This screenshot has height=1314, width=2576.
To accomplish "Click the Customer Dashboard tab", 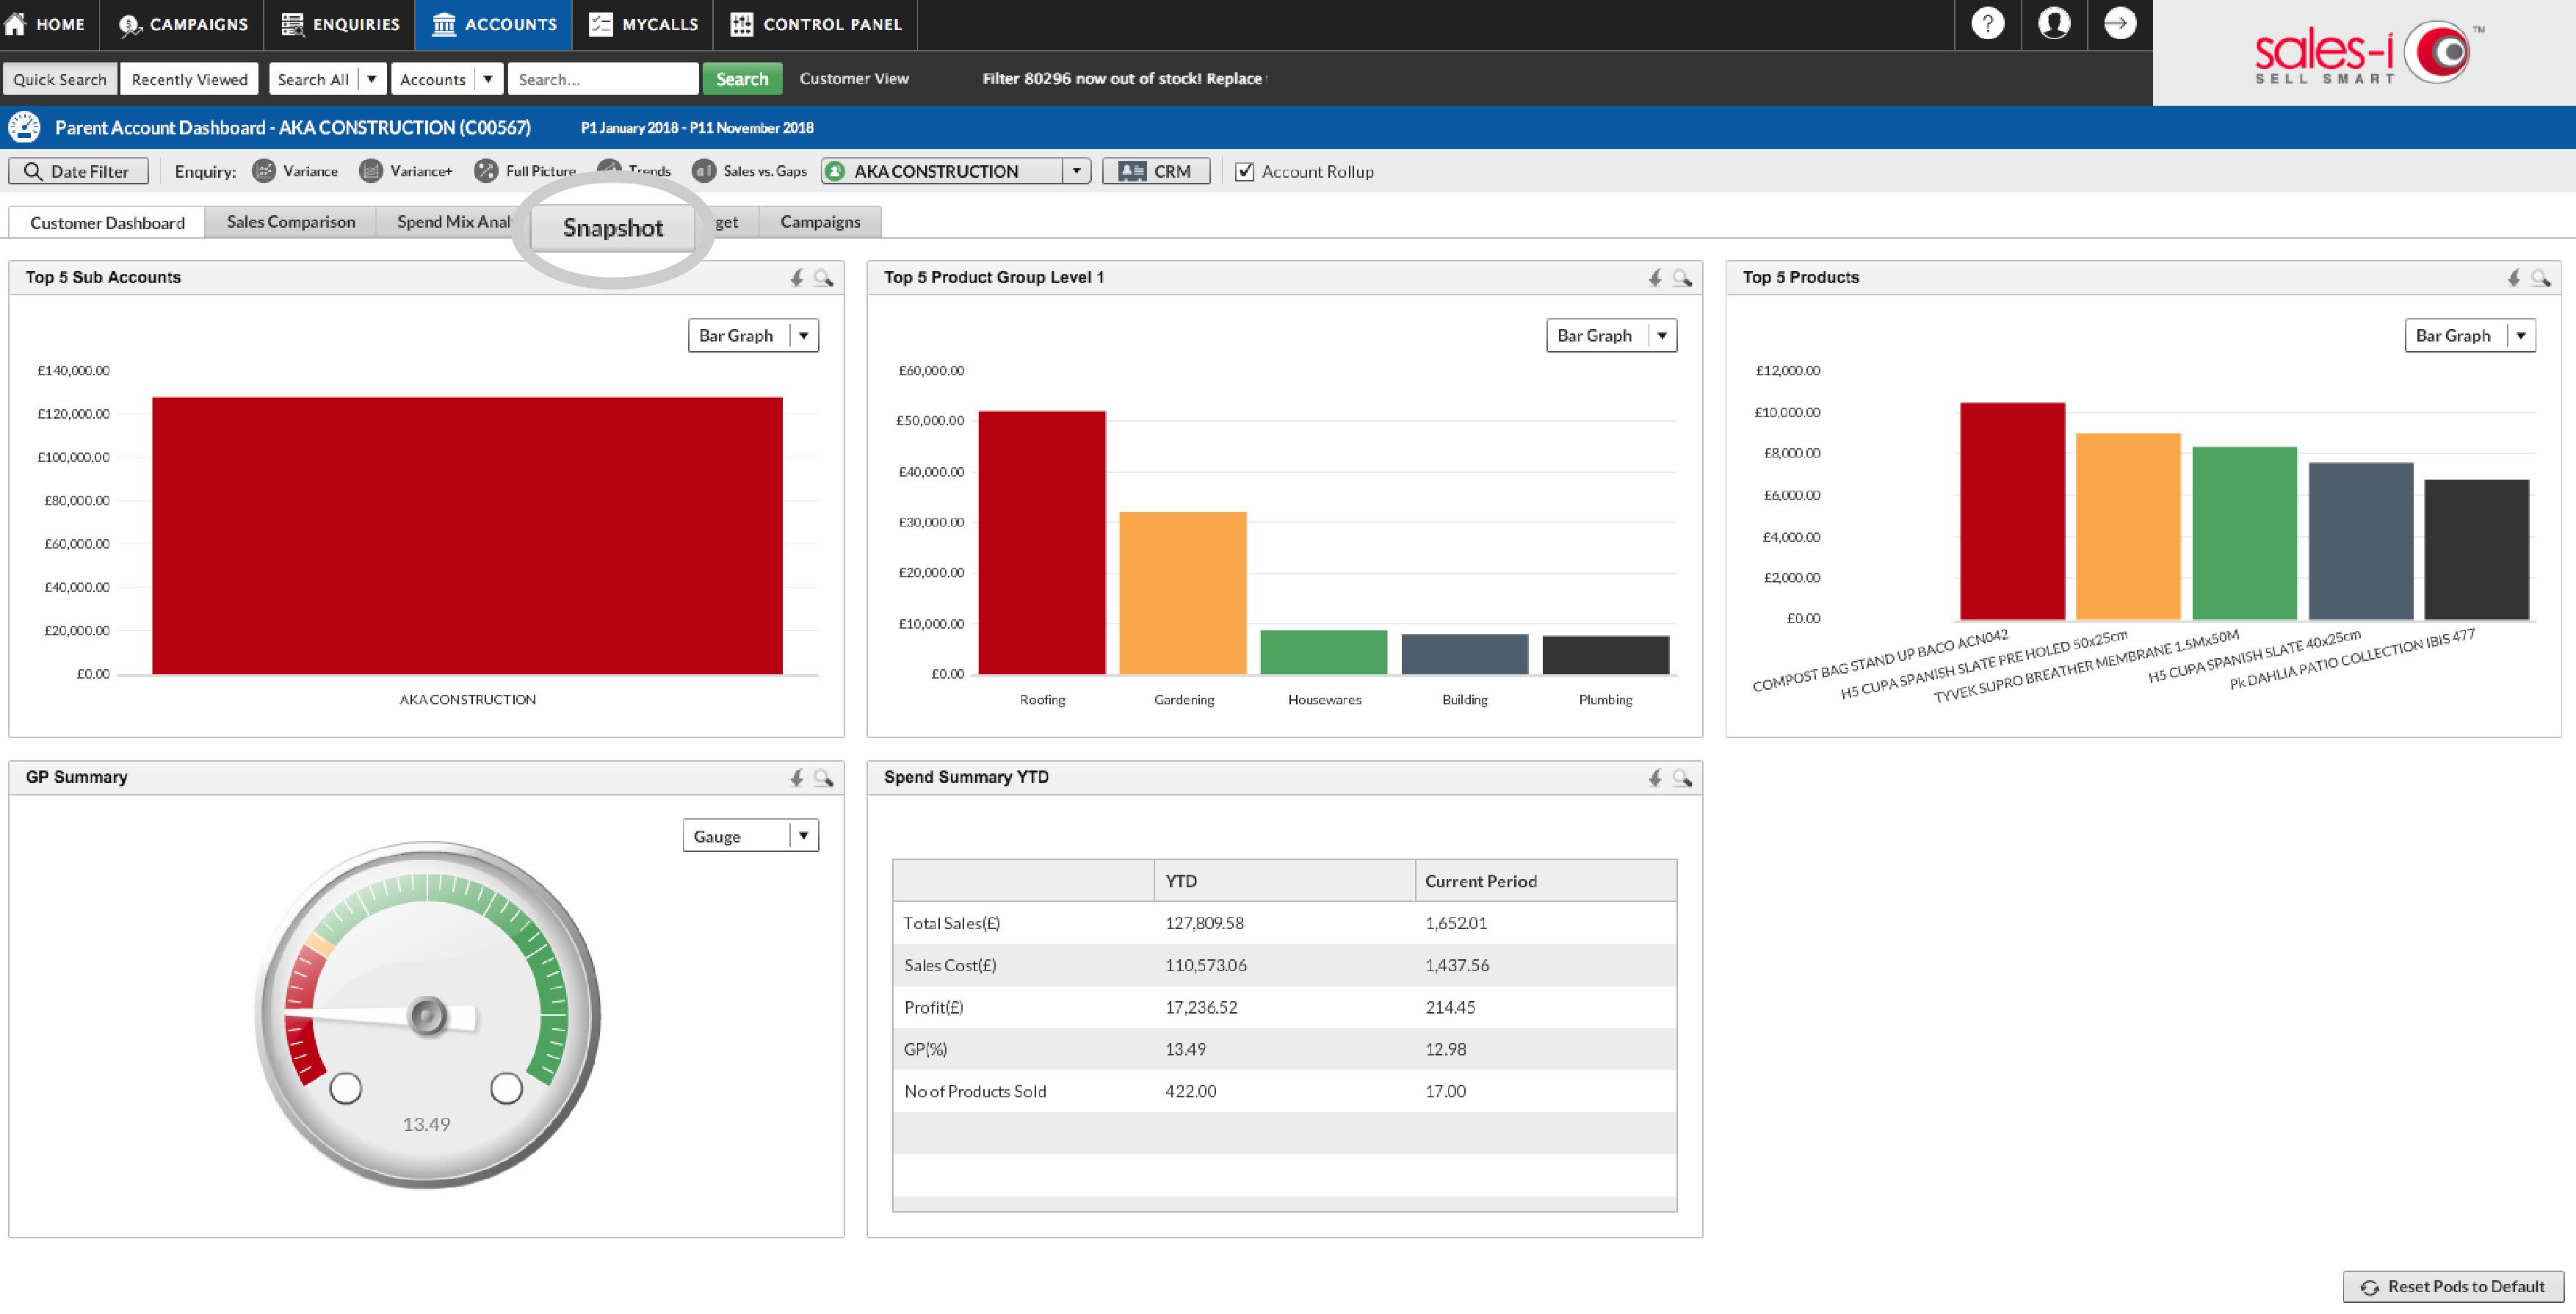I will [107, 221].
